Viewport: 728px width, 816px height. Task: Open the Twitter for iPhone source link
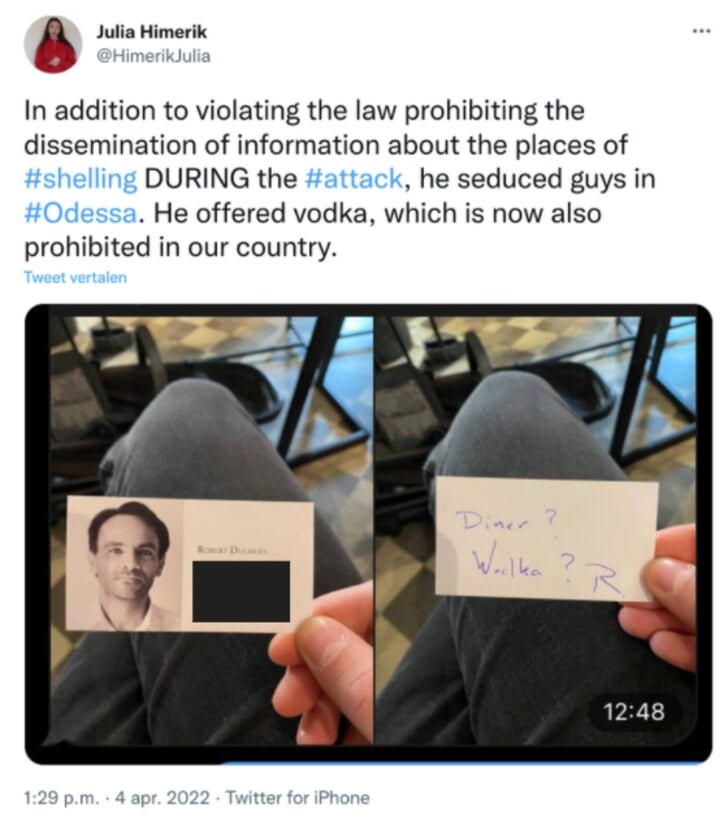coord(298,797)
